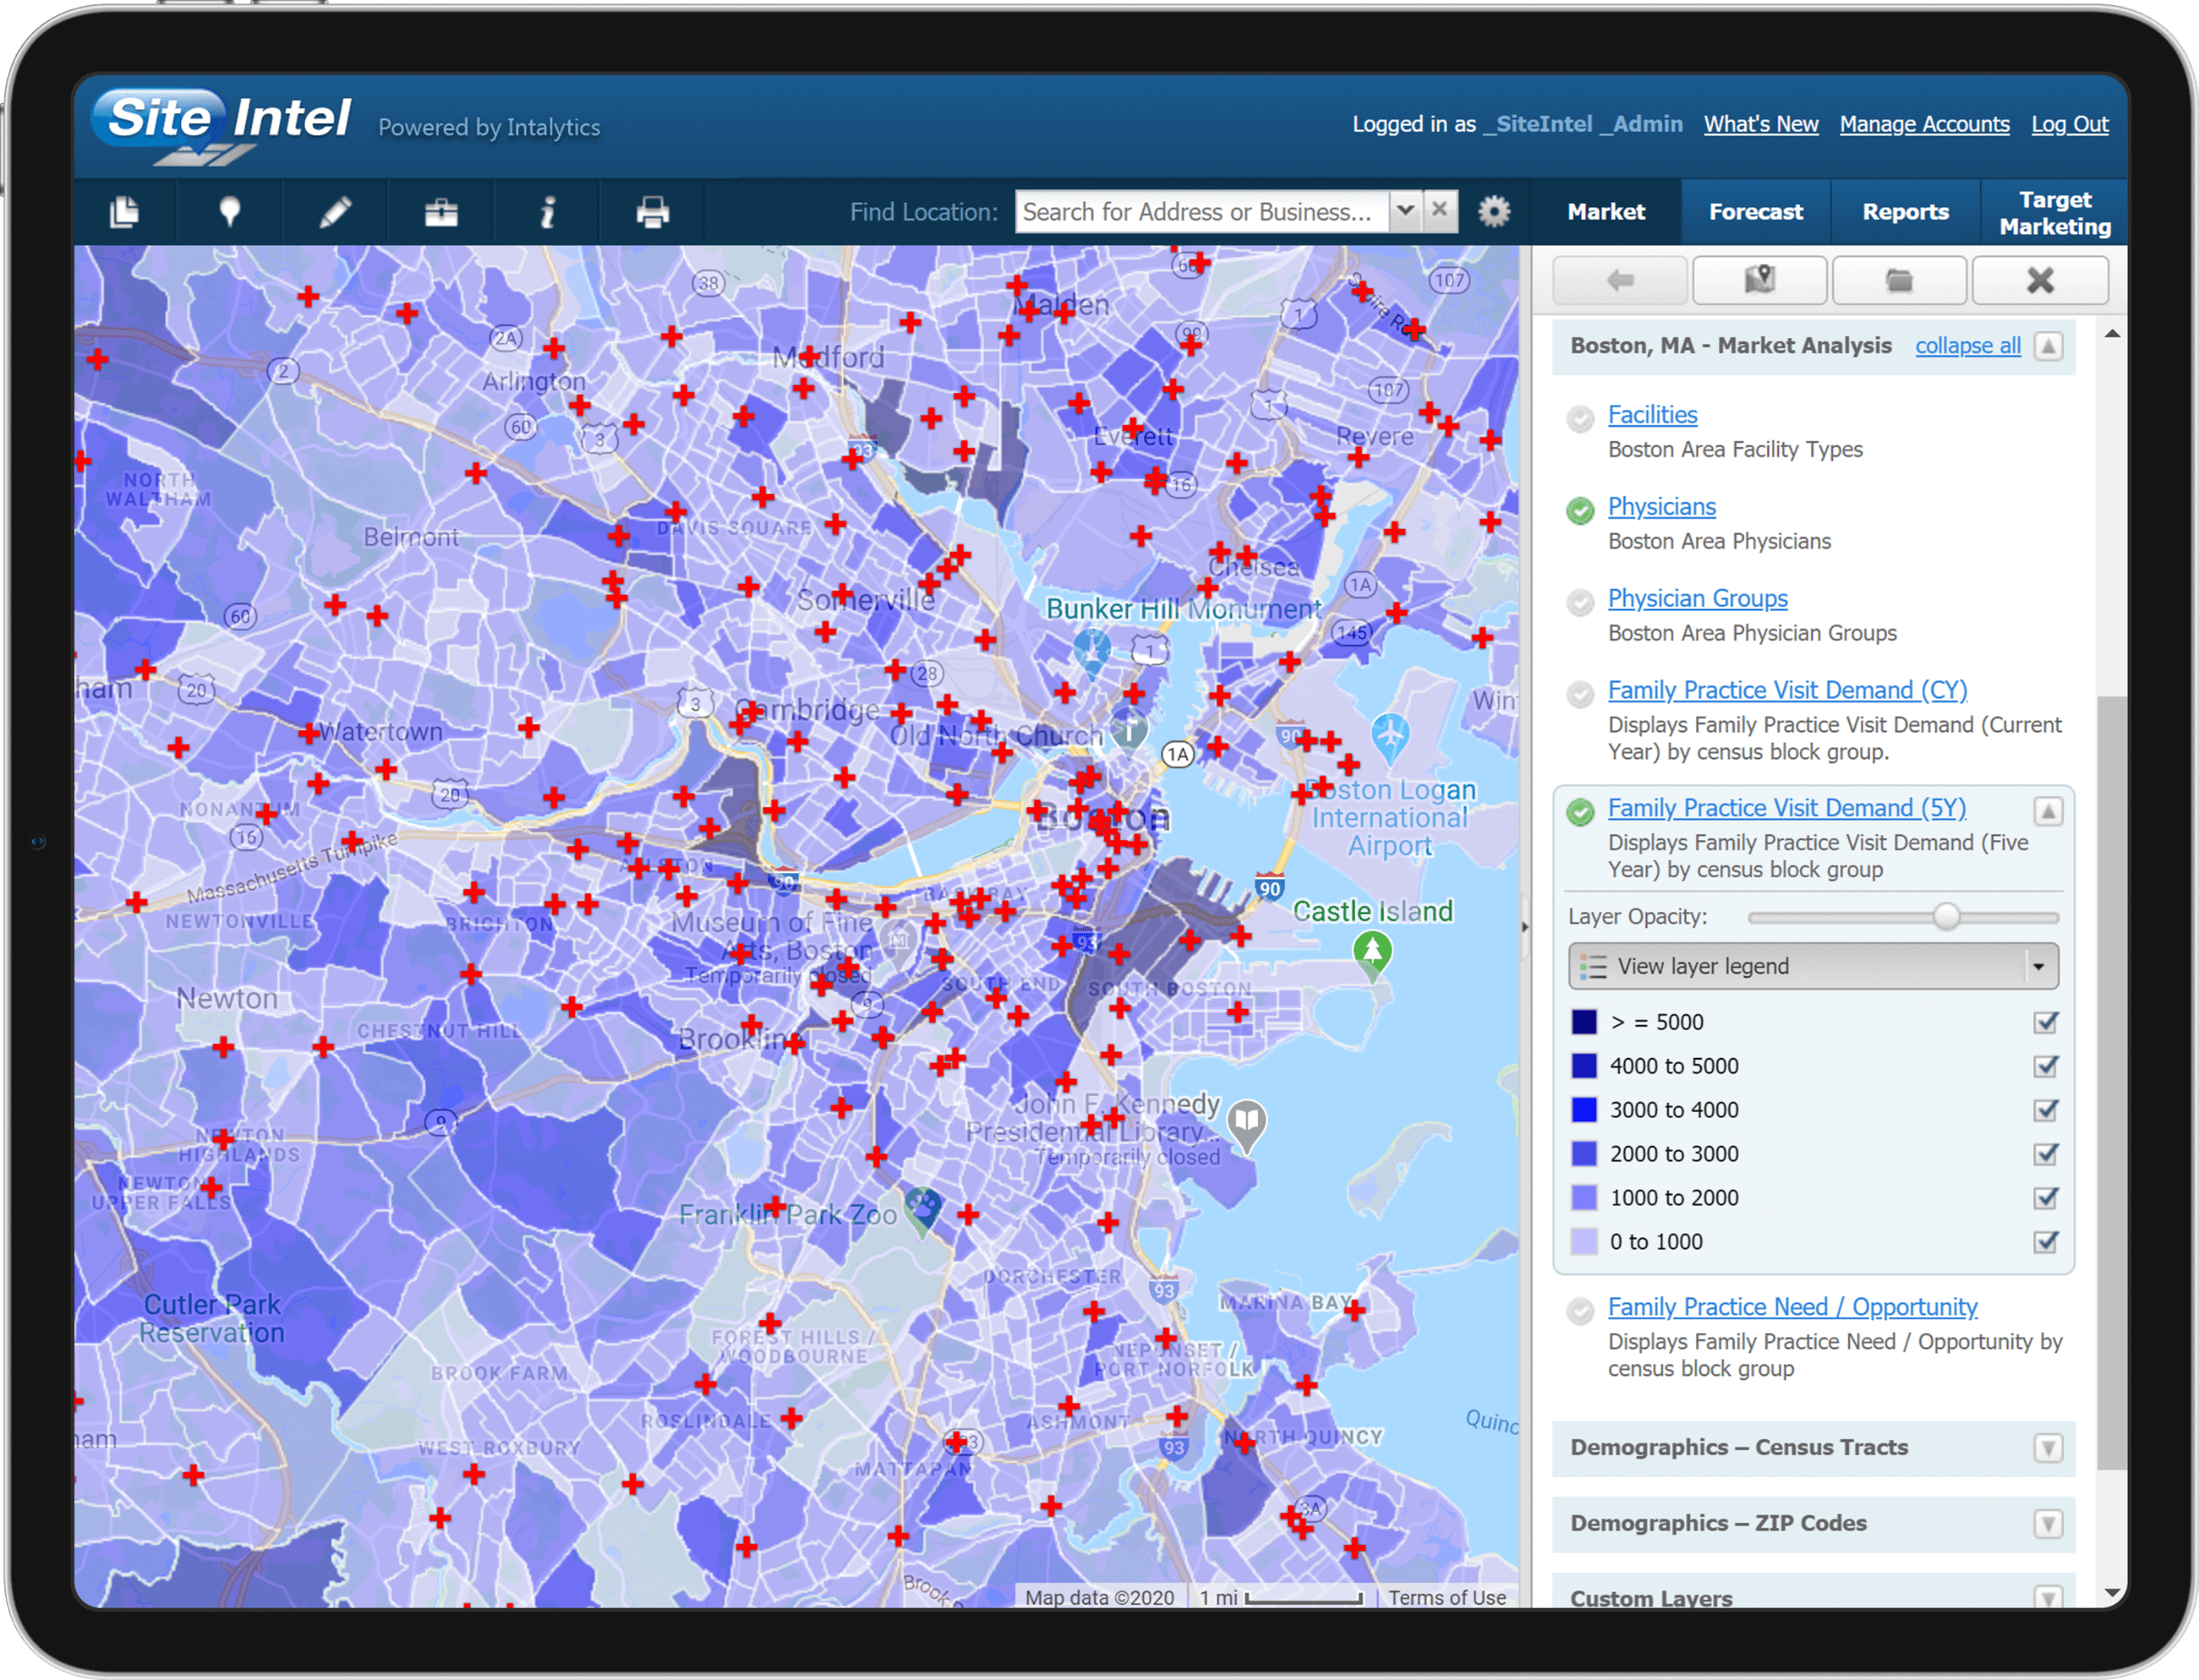The image size is (2199, 1680).
Task: Collapse Family Practice Visit Demand (5Y) panel
Action: point(2048,811)
